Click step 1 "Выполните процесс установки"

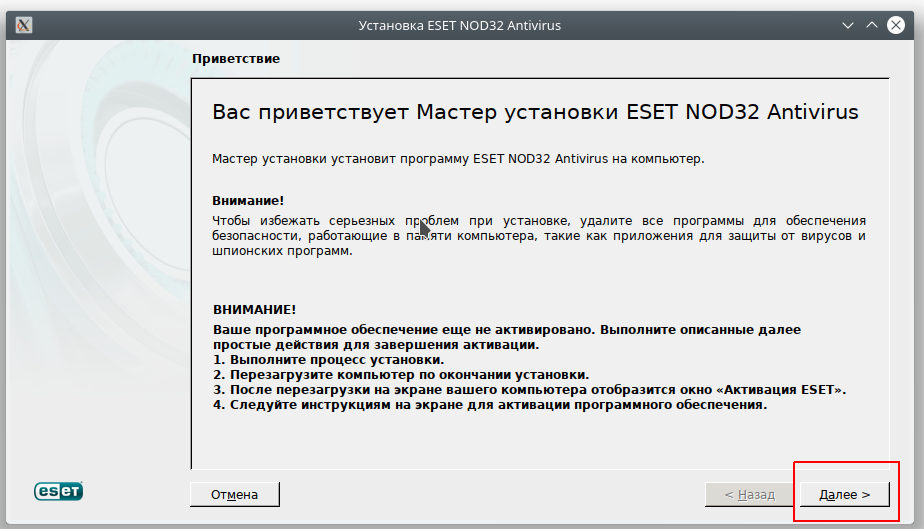pyautogui.click(x=328, y=359)
